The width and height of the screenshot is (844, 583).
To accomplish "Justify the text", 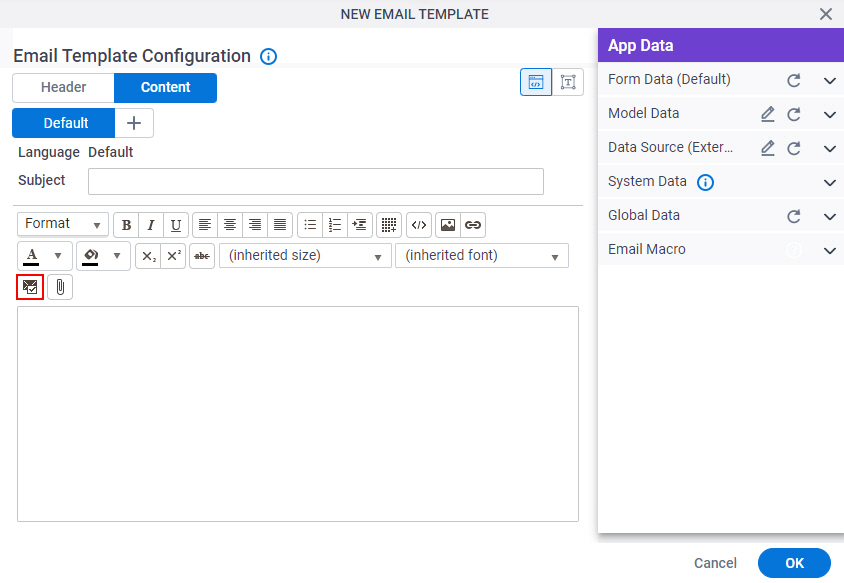I will click(280, 225).
